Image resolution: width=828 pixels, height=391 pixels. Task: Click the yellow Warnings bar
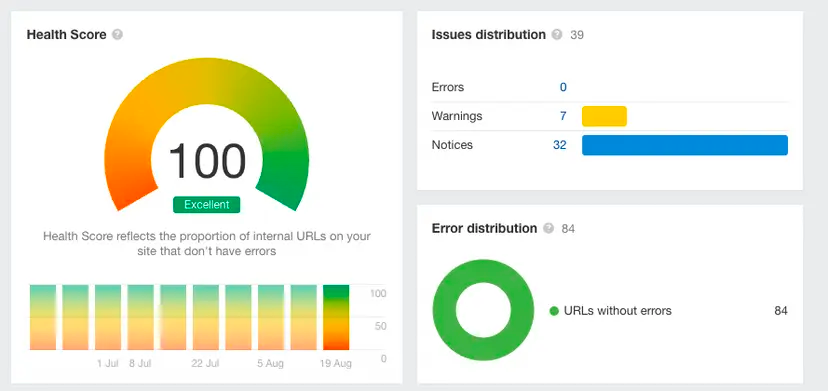tap(604, 116)
